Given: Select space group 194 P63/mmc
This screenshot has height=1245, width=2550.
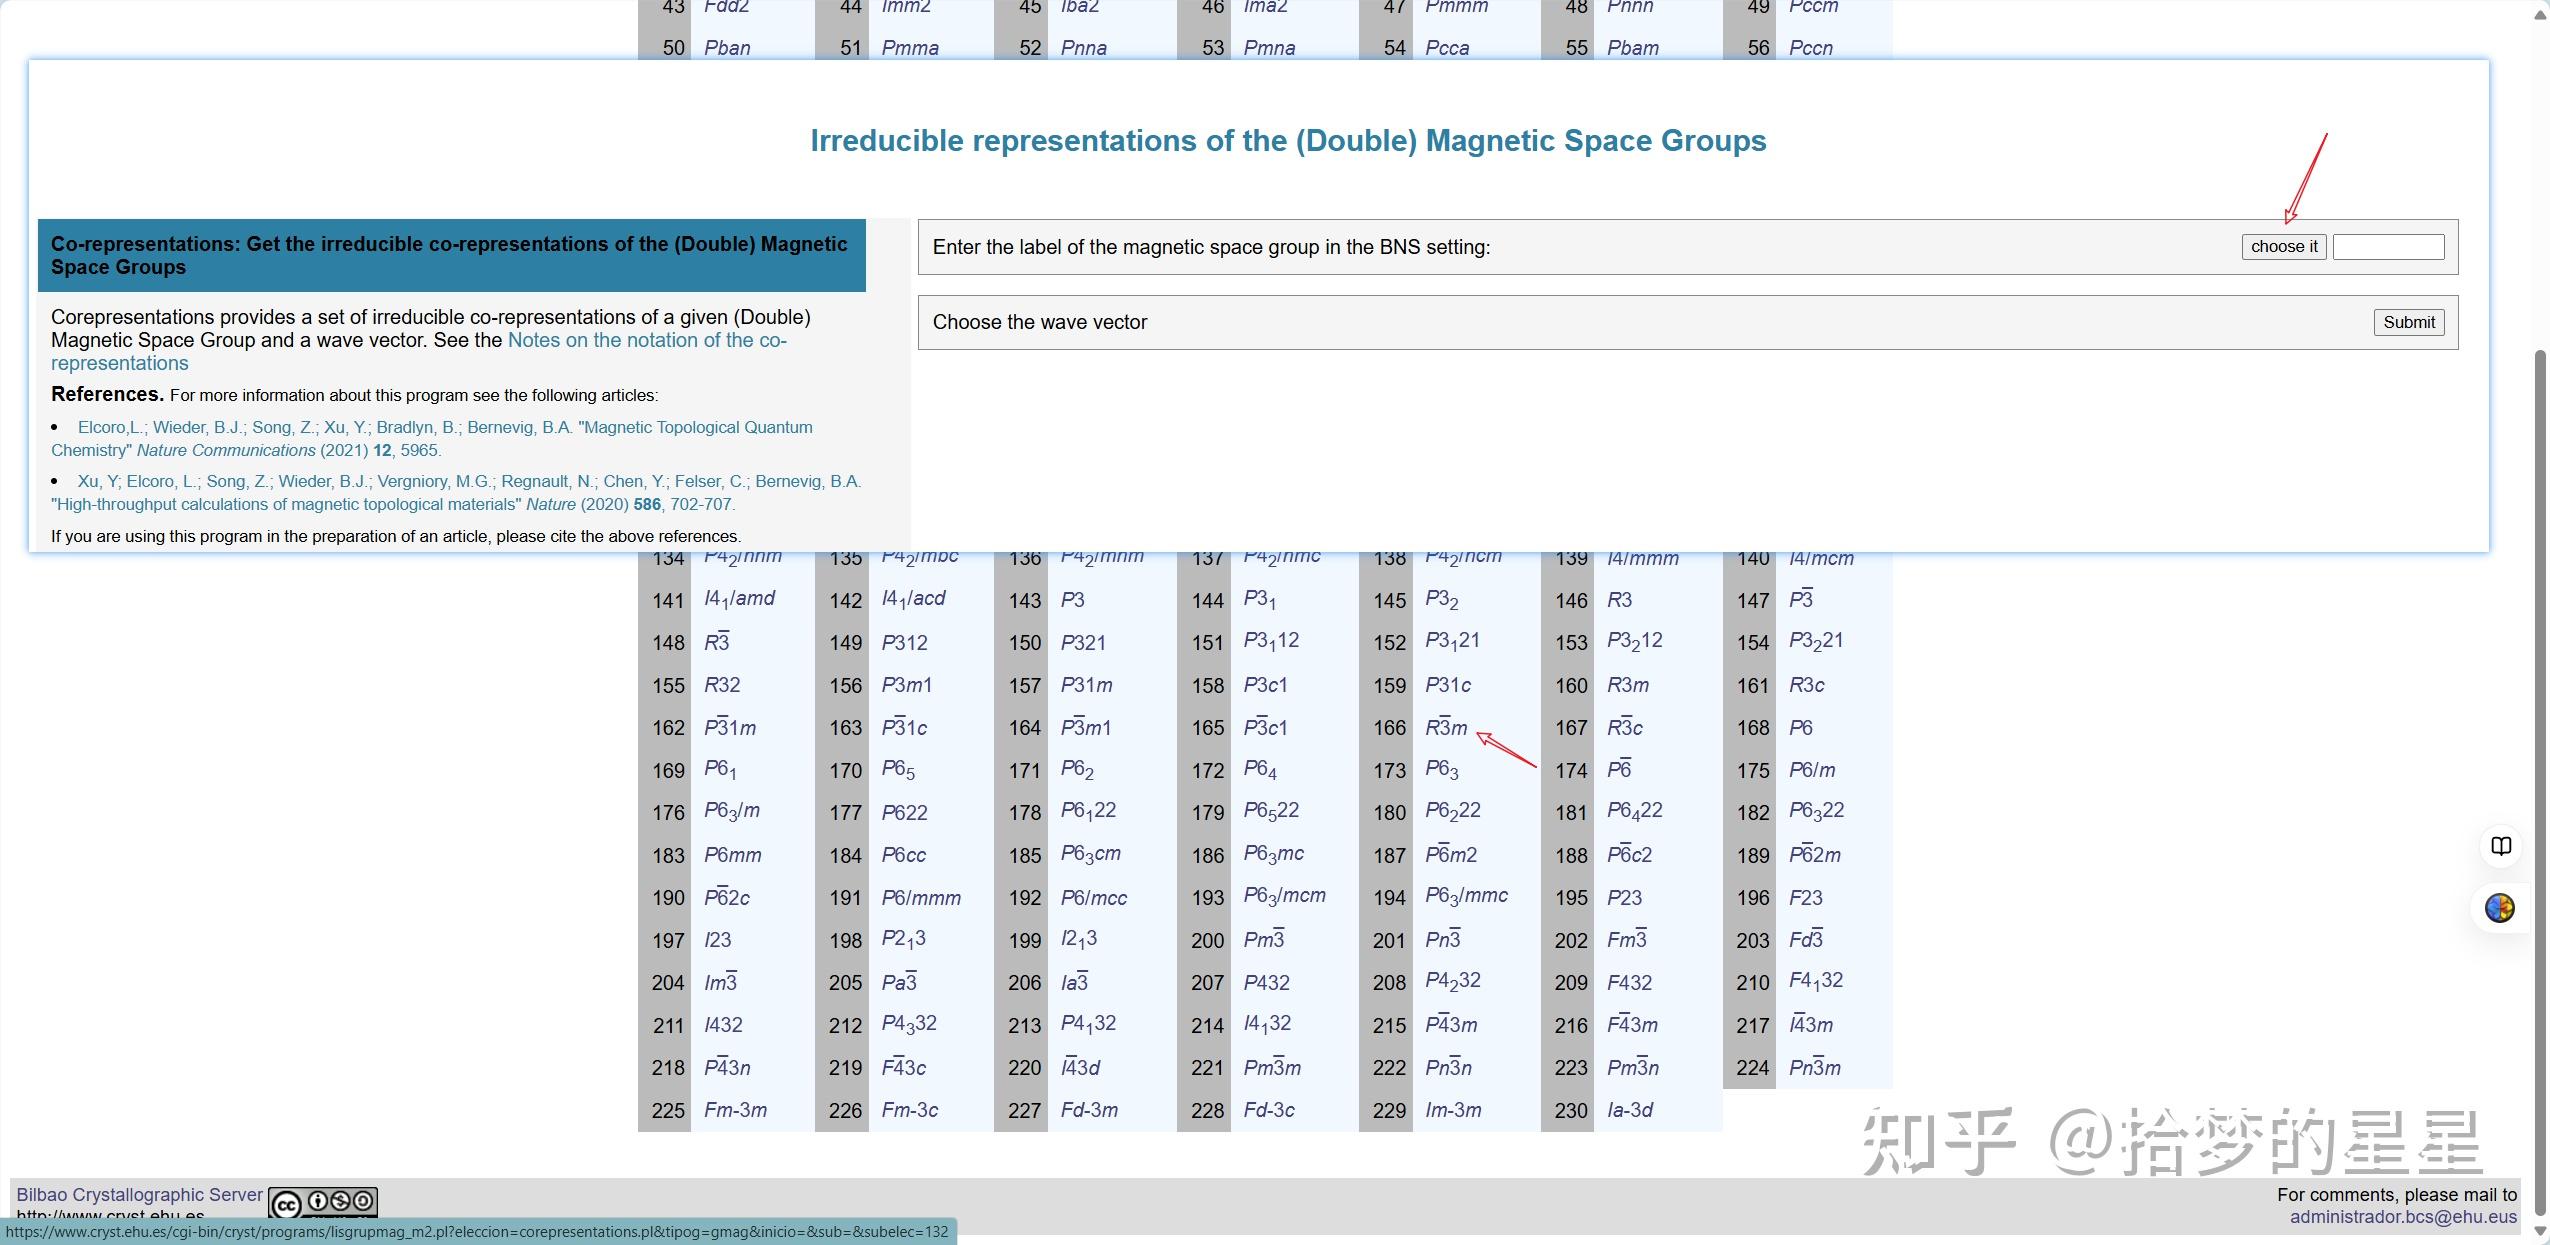Looking at the screenshot, I should pyautogui.click(x=1465, y=897).
